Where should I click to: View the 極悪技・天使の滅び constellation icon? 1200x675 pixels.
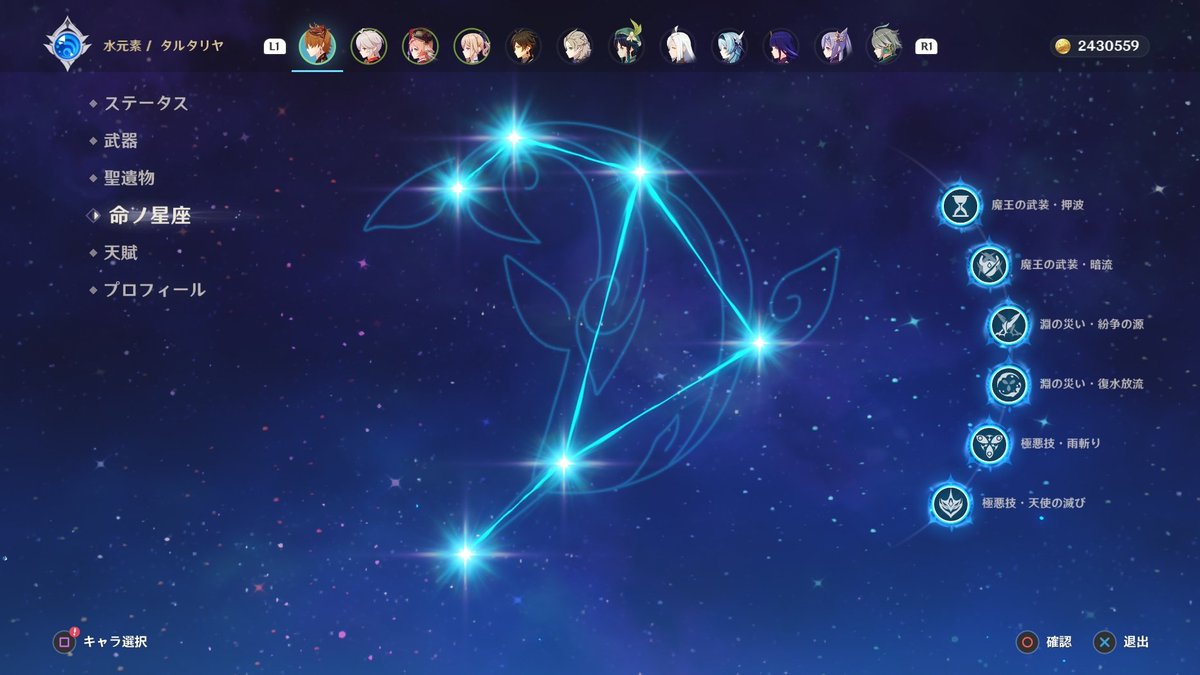(x=951, y=503)
